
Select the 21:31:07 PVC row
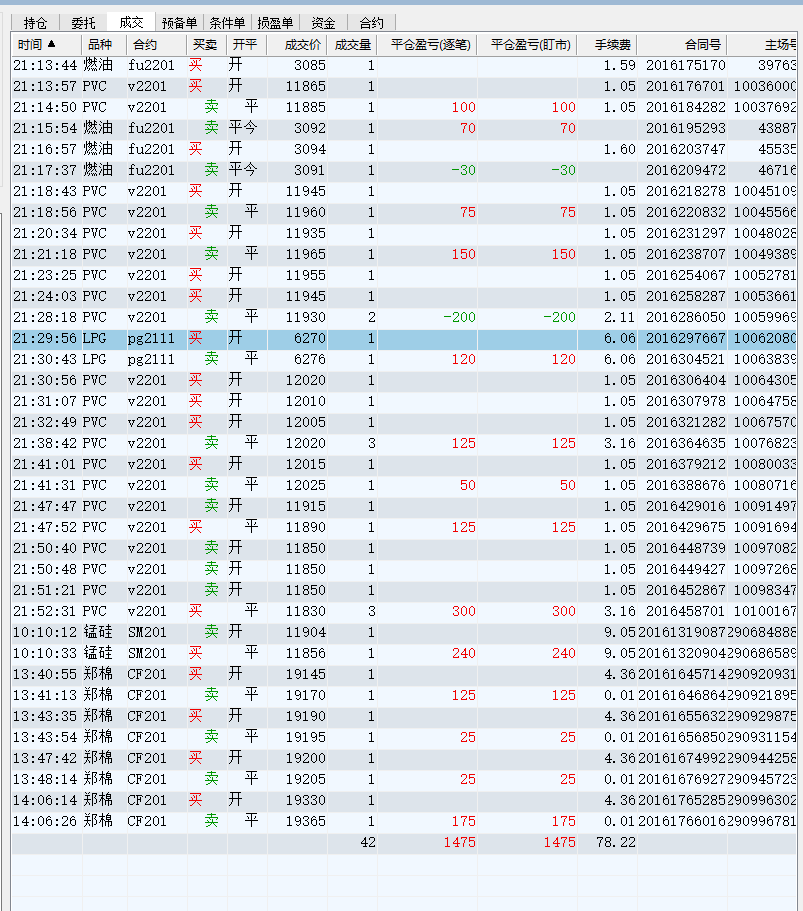point(404,401)
